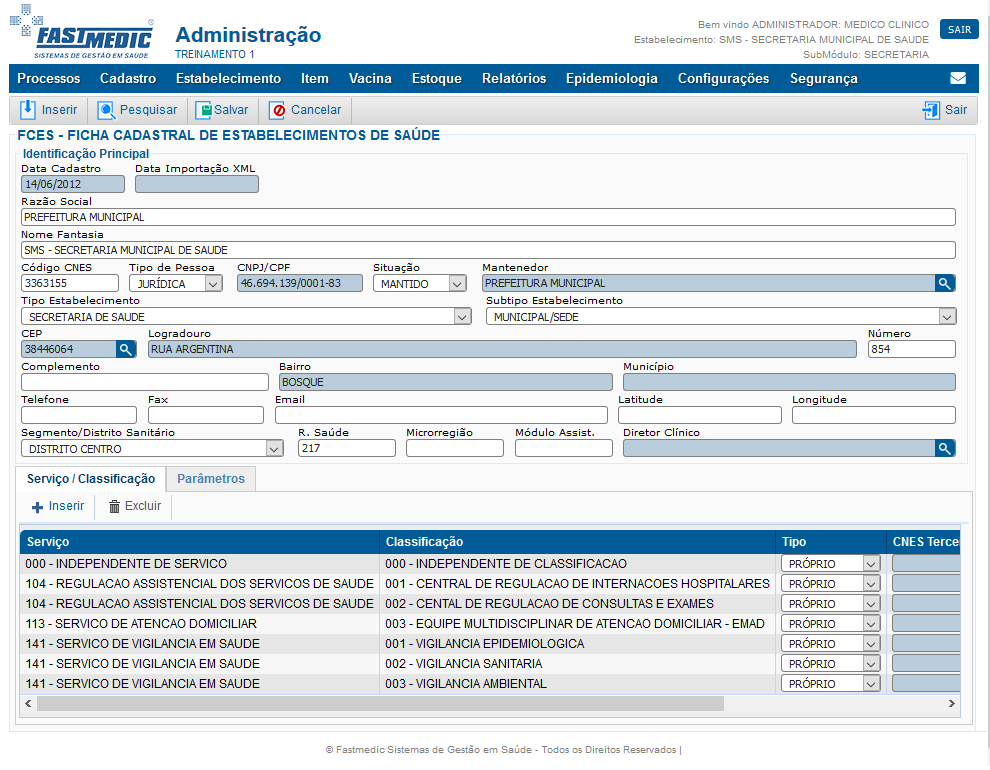Click into the Email field
990x770 pixels.
441,415
